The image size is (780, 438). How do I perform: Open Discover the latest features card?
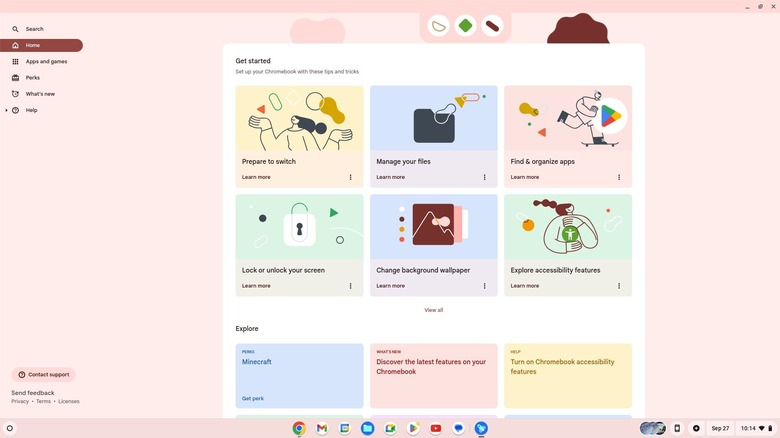pos(434,376)
